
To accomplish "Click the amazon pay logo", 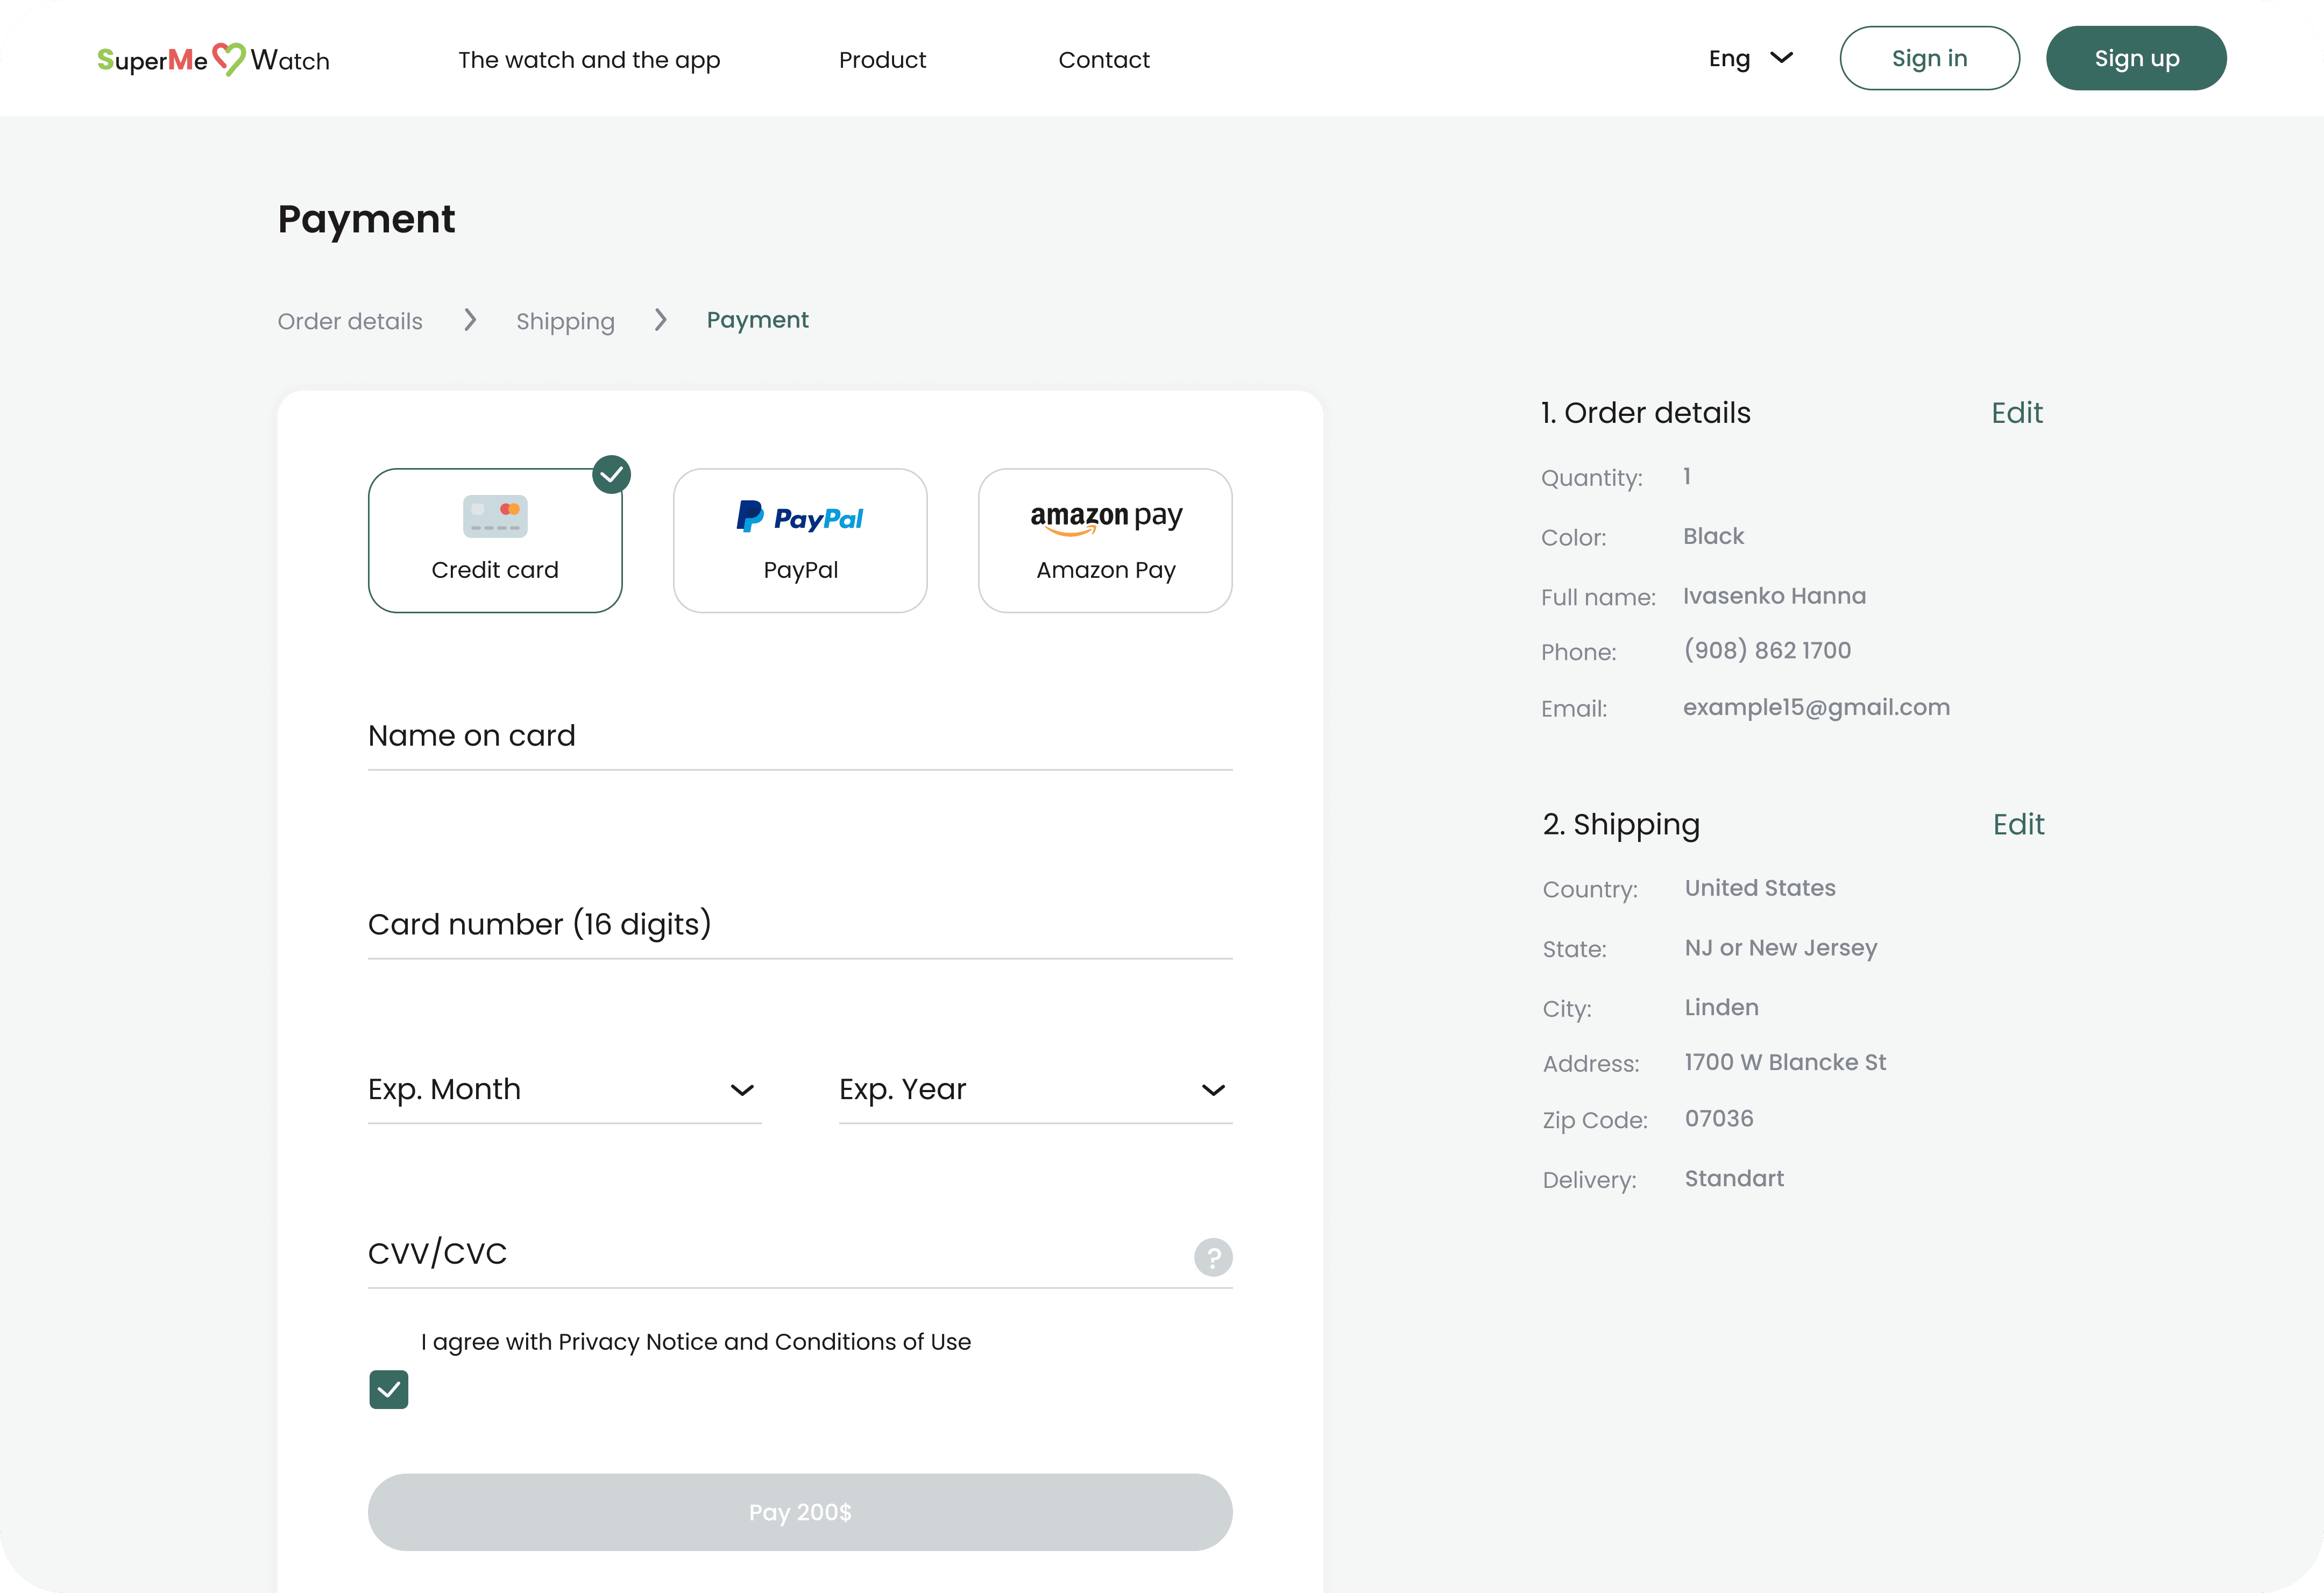I will [1105, 517].
